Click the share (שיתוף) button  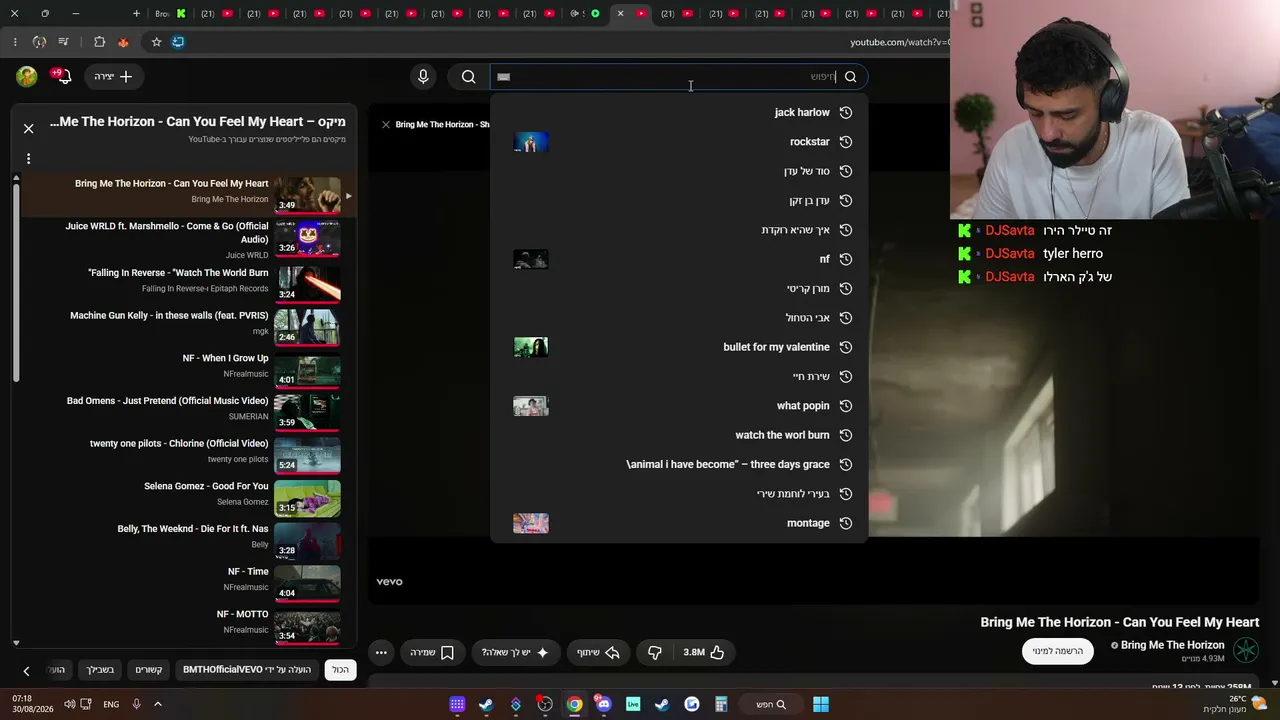click(598, 652)
